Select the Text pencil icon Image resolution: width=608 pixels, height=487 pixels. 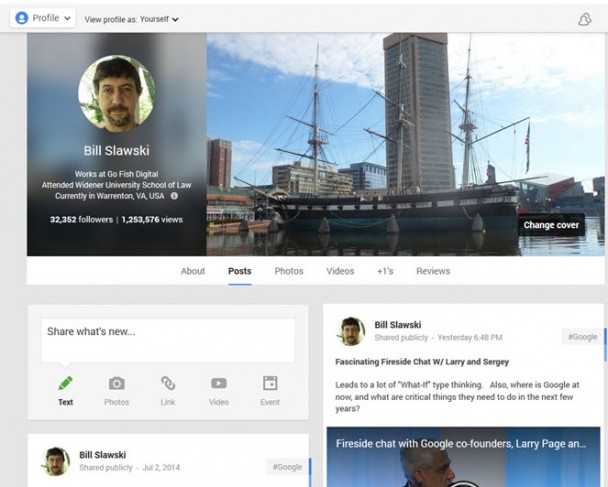click(x=65, y=384)
